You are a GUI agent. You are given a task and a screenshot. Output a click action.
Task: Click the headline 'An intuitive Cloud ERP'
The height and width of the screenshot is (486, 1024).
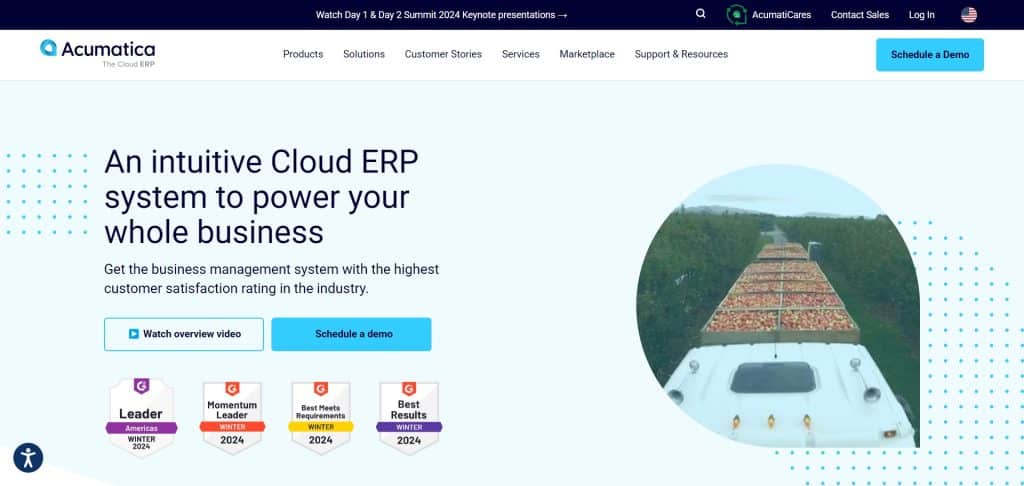(261, 161)
